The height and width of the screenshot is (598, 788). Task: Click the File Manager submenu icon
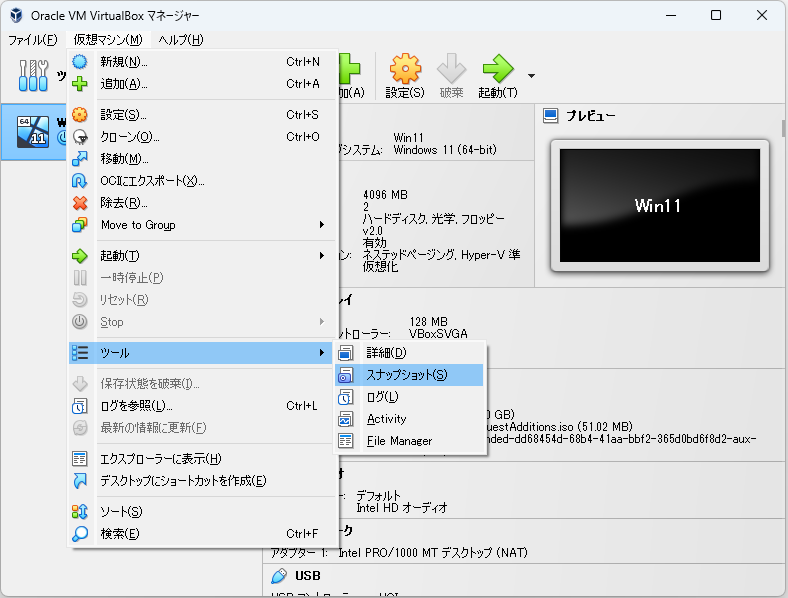coord(345,441)
